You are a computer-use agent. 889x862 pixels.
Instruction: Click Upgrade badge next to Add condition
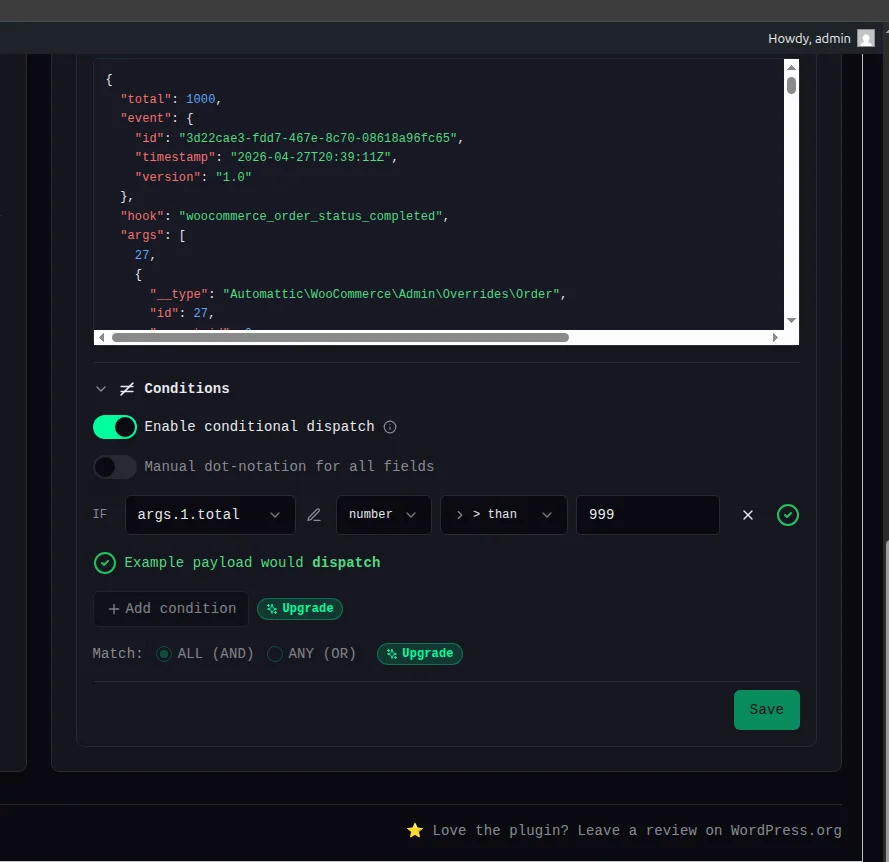(x=300, y=609)
